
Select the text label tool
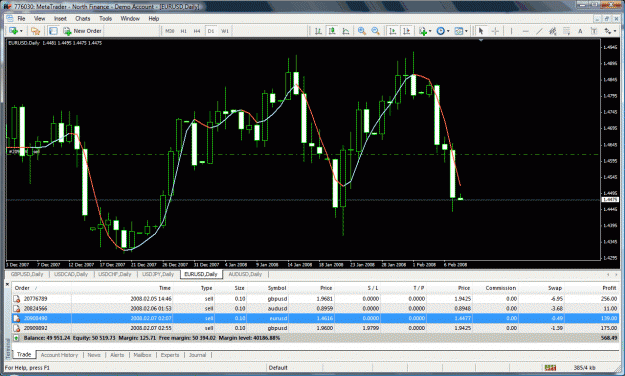[594, 31]
